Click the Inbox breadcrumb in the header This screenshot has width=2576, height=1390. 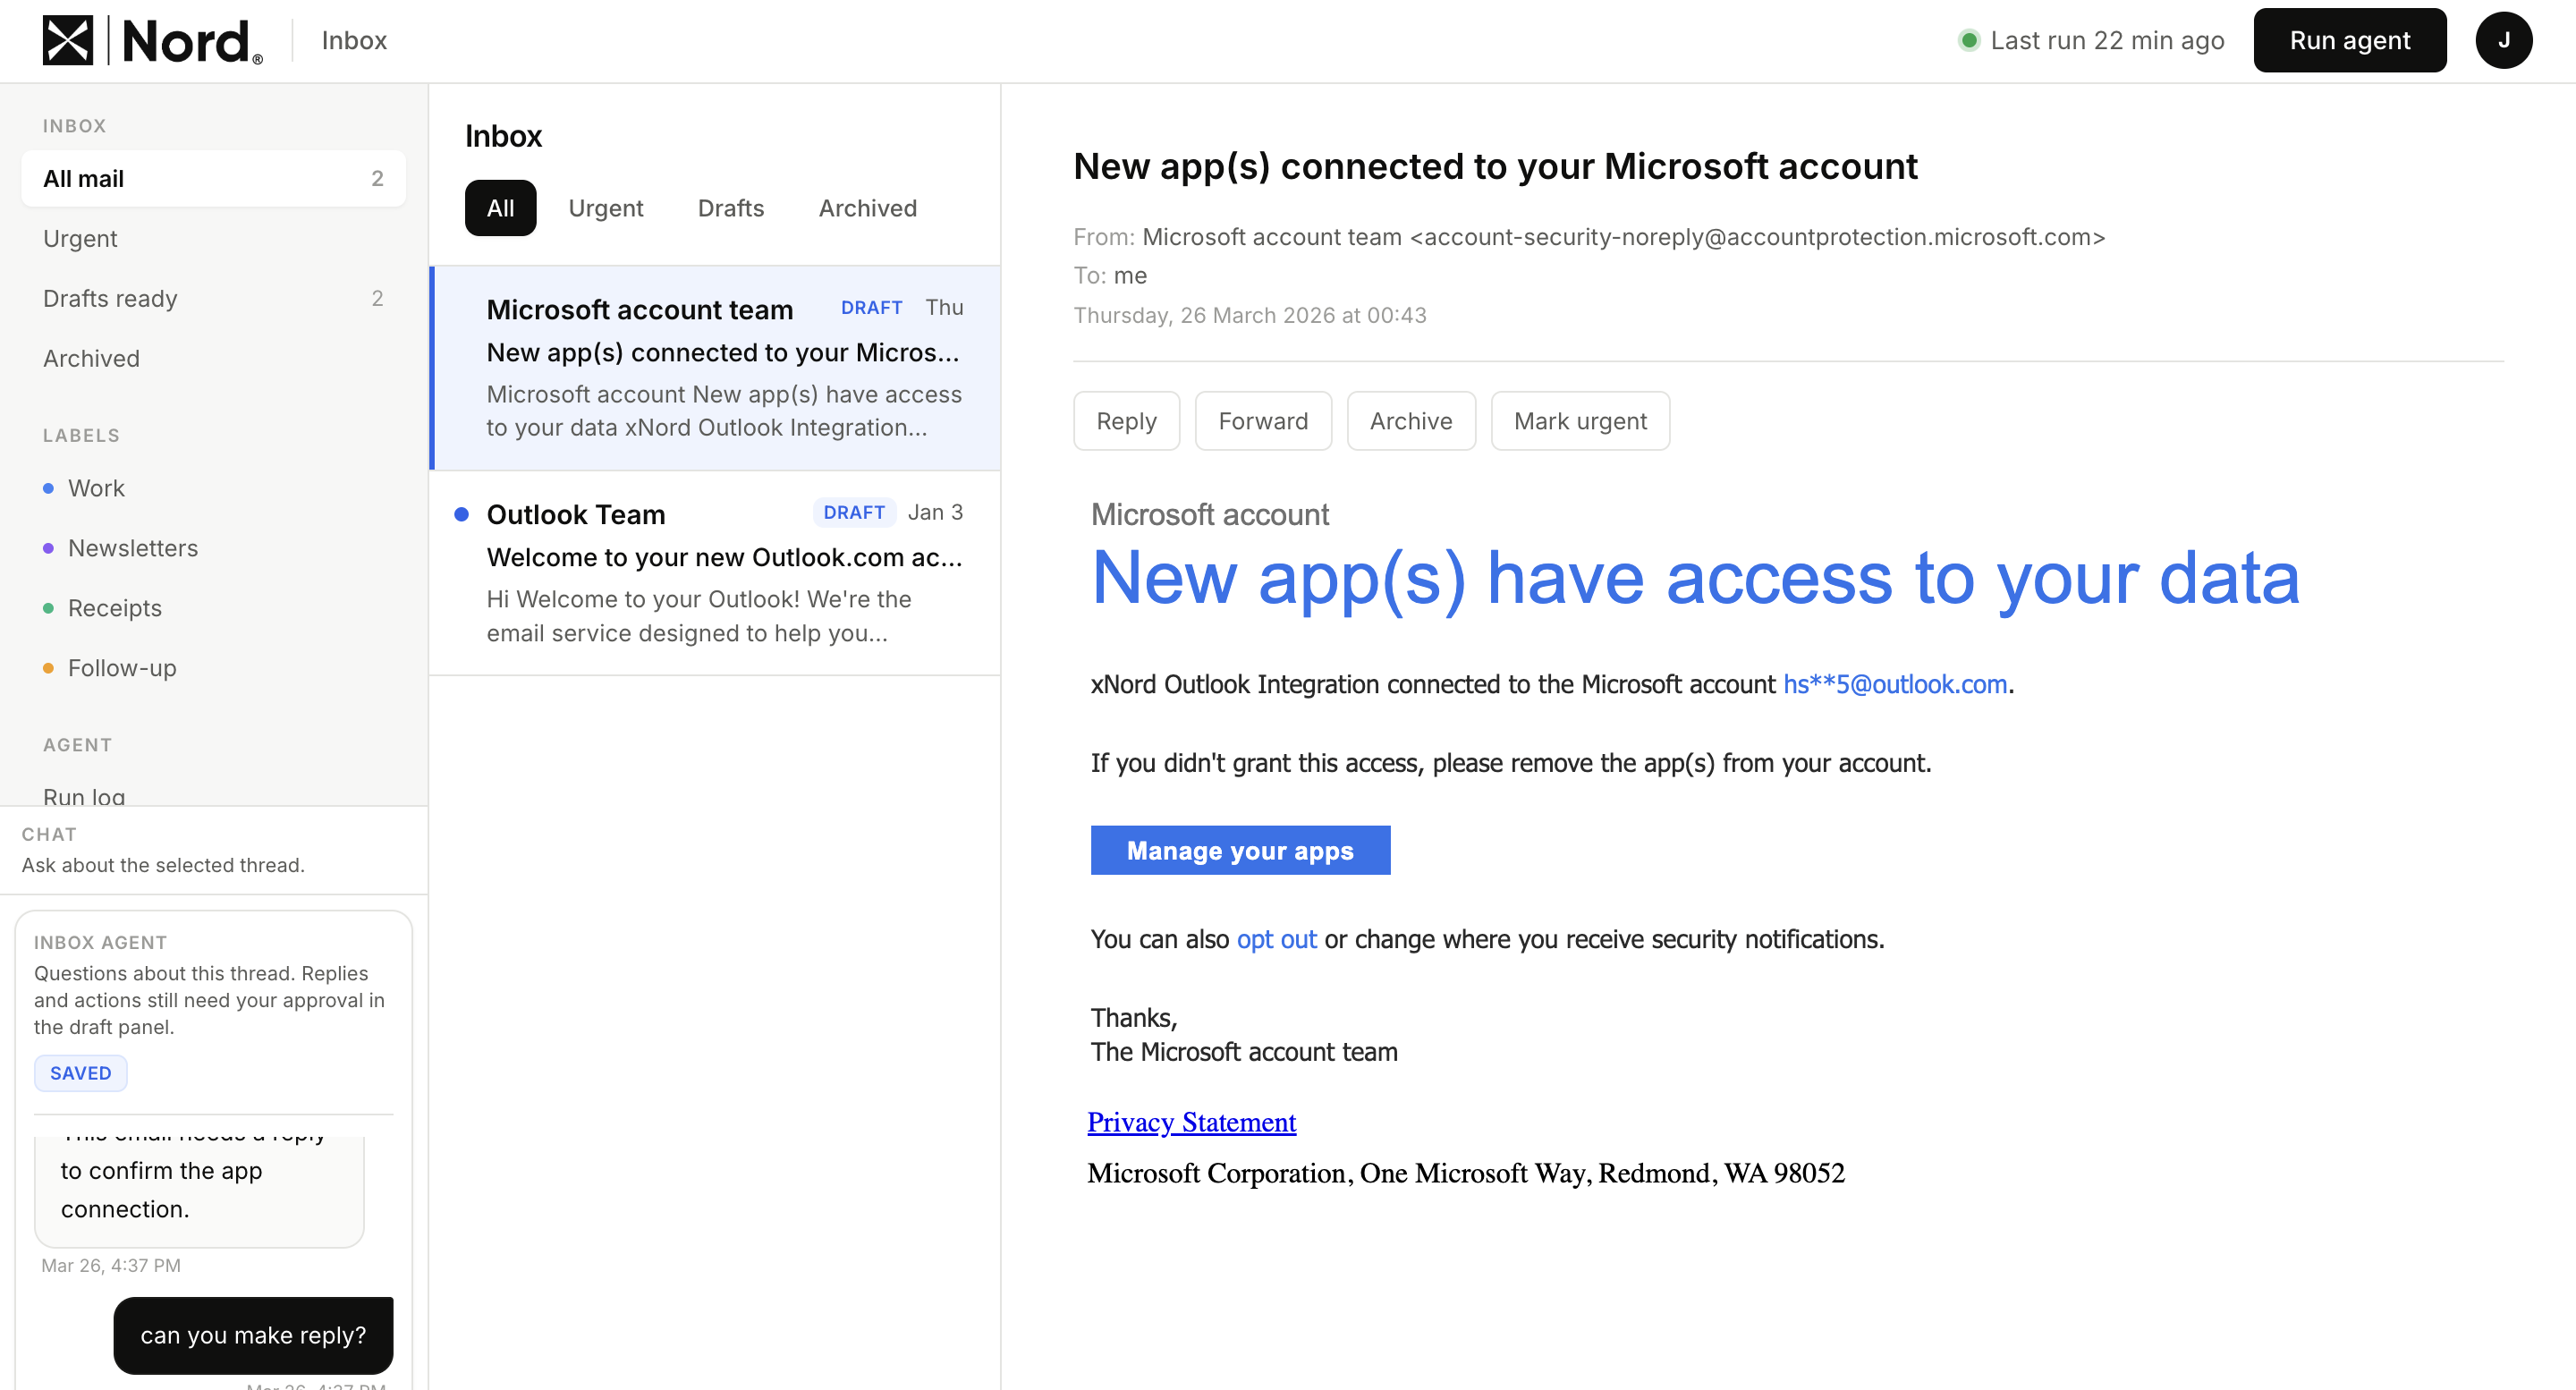[354, 40]
